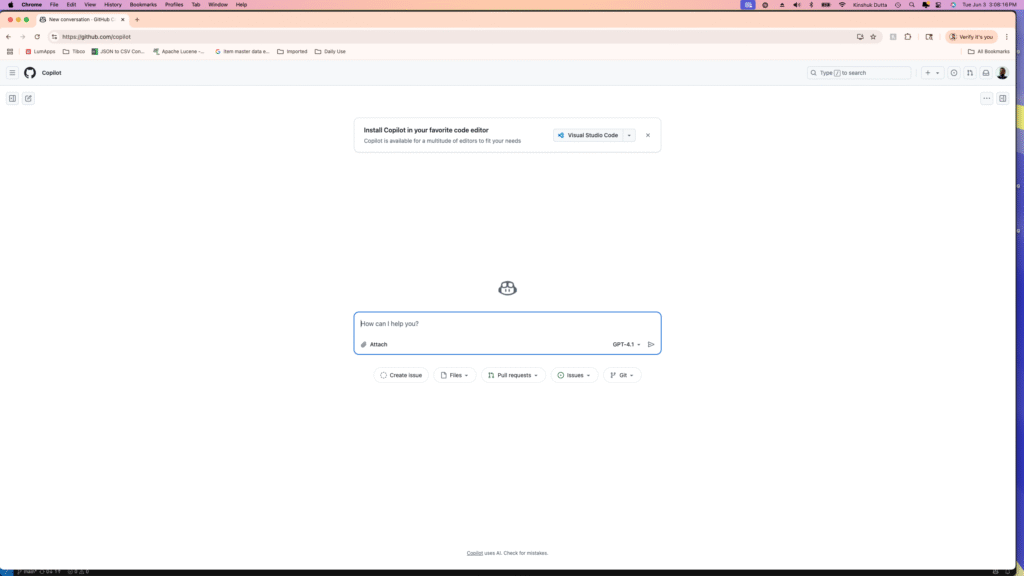Open the Chrome extensions puzzle menu
Image resolution: width=1024 pixels, height=576 pixels.
pyautogui.click(x=908, y=37)
